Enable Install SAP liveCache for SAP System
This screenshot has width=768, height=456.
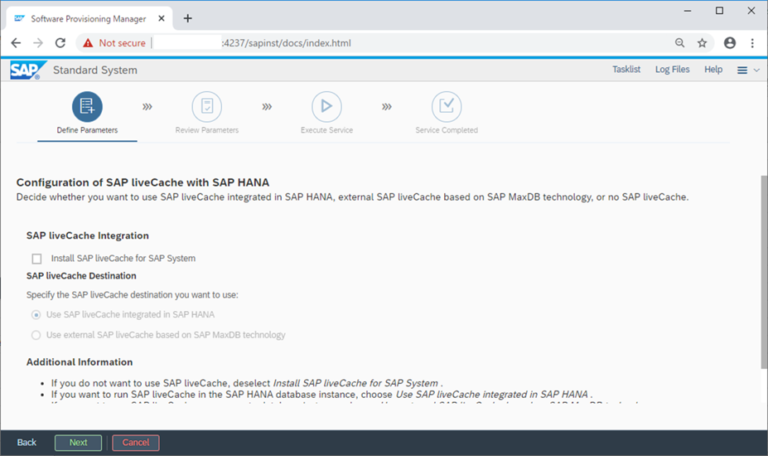37,258
